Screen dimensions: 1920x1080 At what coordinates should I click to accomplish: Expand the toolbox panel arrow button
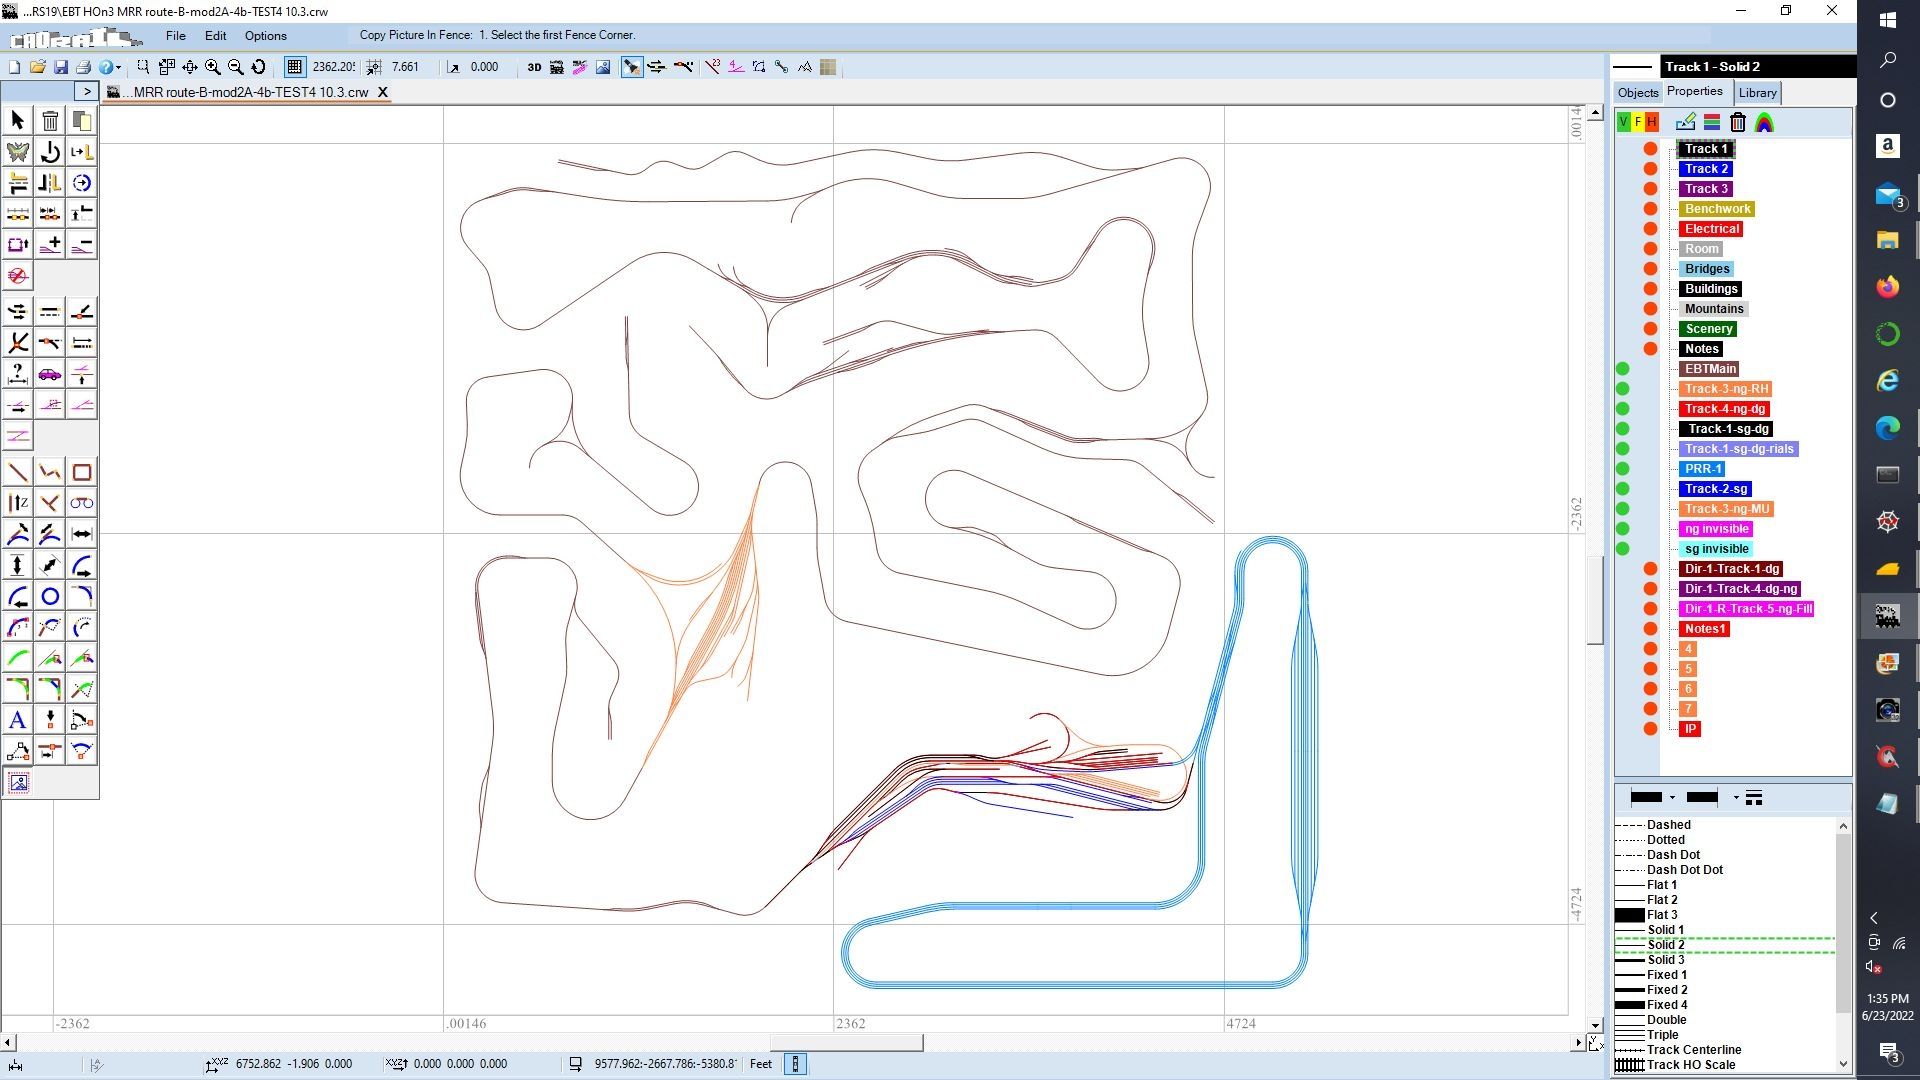[87, 92]
